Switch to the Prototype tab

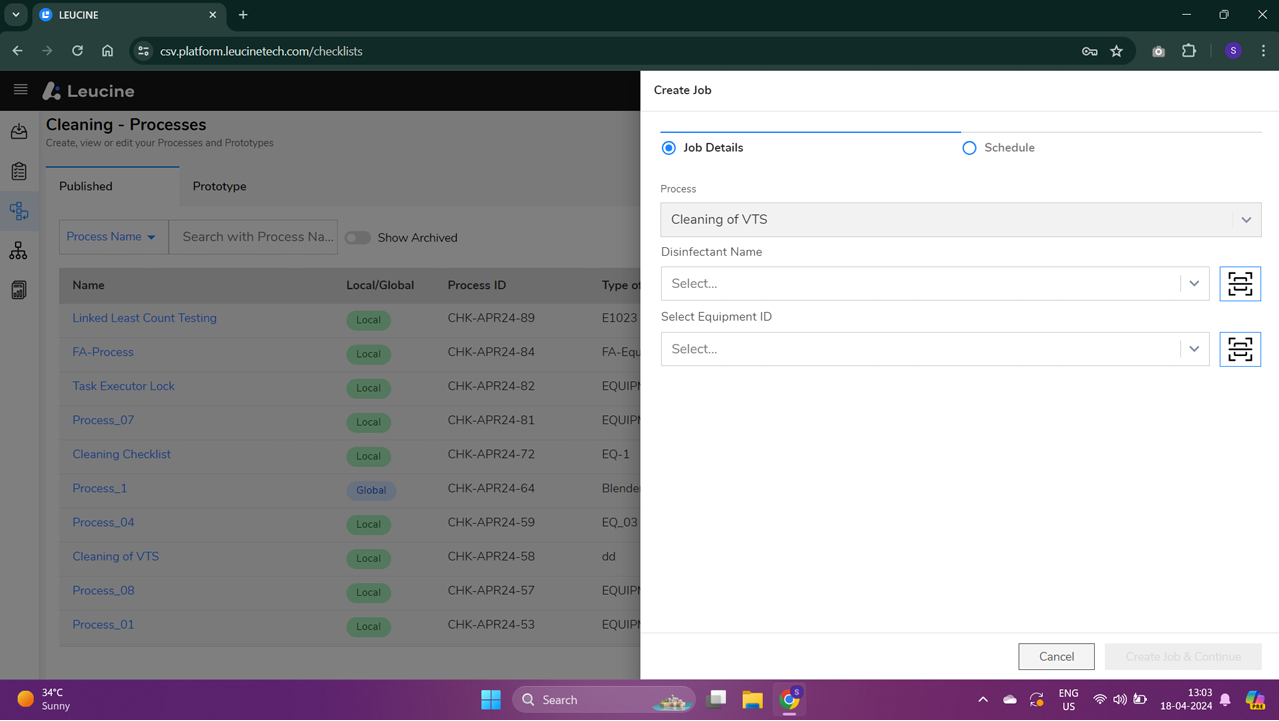(219, 187)
